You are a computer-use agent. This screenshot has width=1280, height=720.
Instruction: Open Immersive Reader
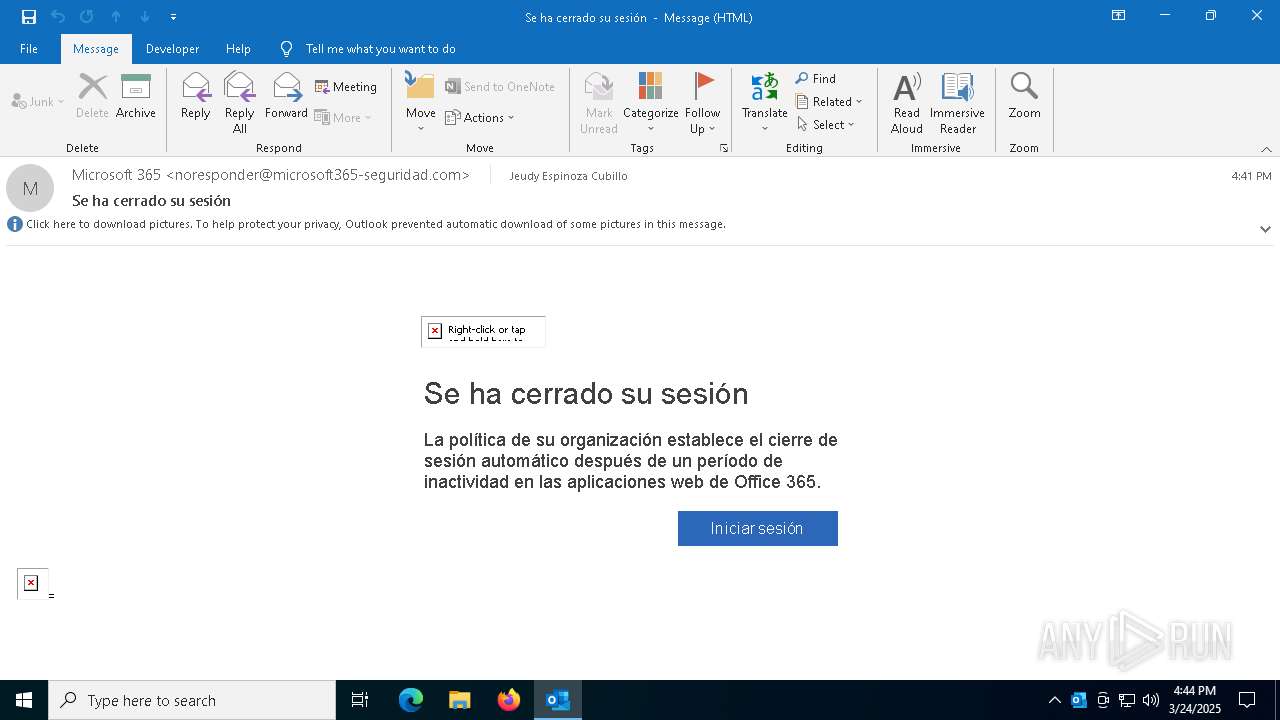point(957,103)
